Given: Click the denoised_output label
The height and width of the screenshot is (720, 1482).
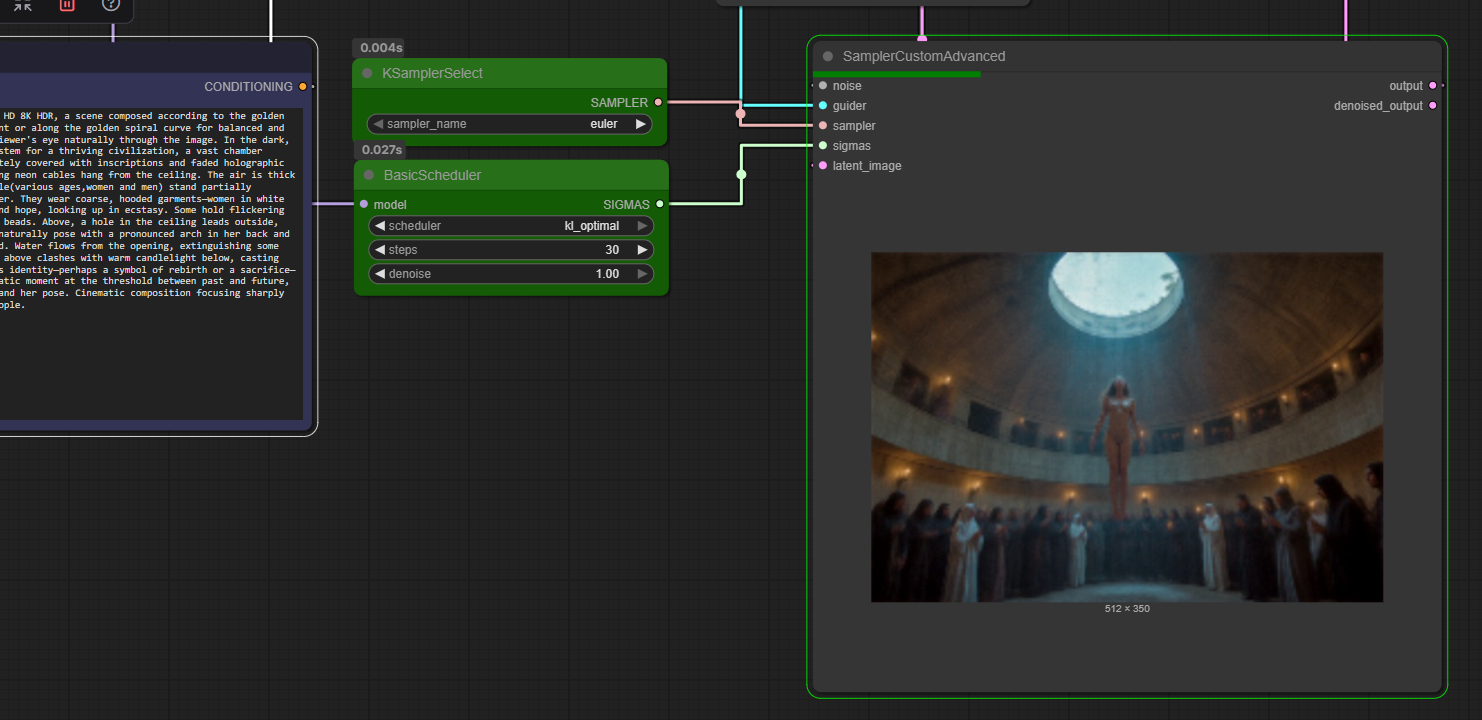Looking at the screenshot, I should pyautogui.click(x=1378, y=106).
